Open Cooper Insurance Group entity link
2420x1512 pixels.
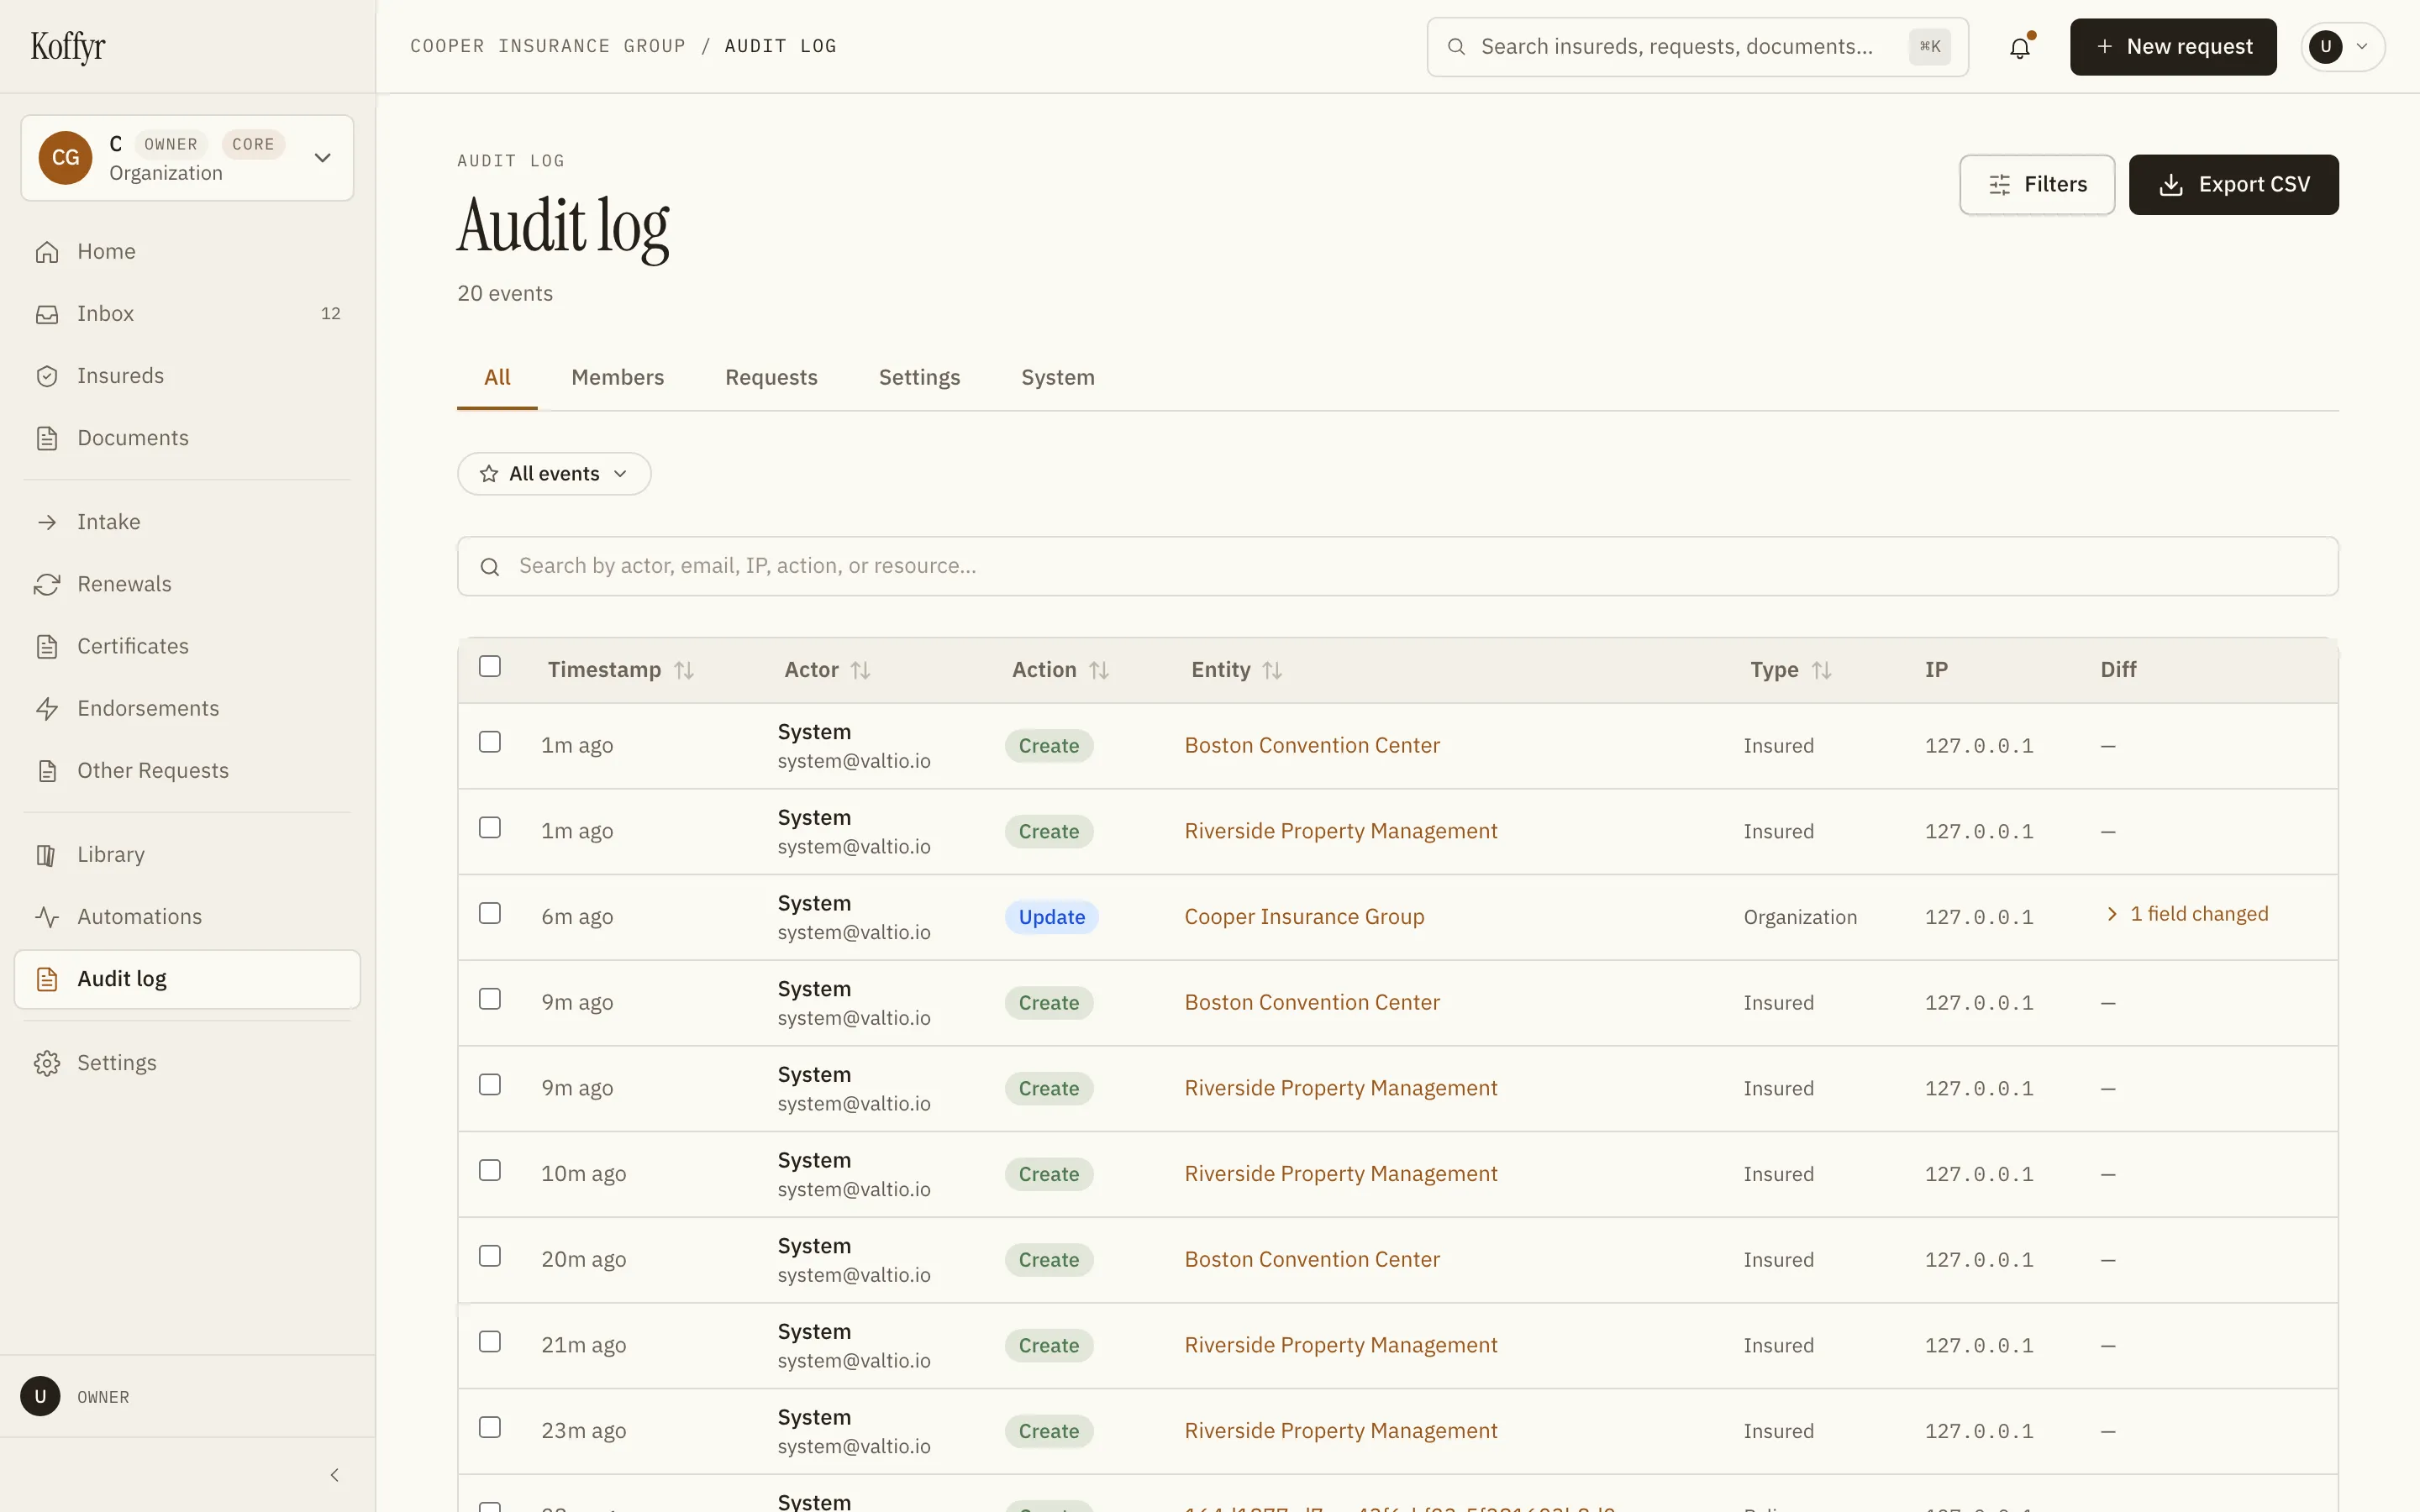pos(1304,917)
